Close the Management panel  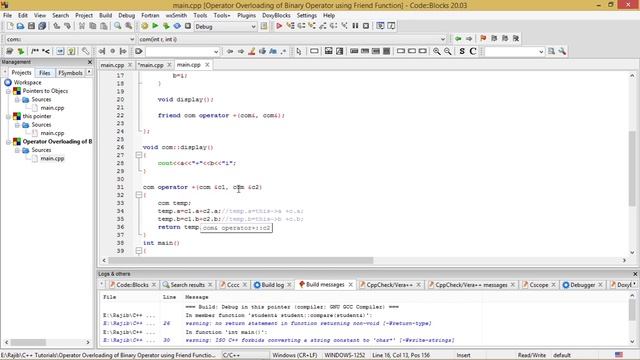[90, 62]
